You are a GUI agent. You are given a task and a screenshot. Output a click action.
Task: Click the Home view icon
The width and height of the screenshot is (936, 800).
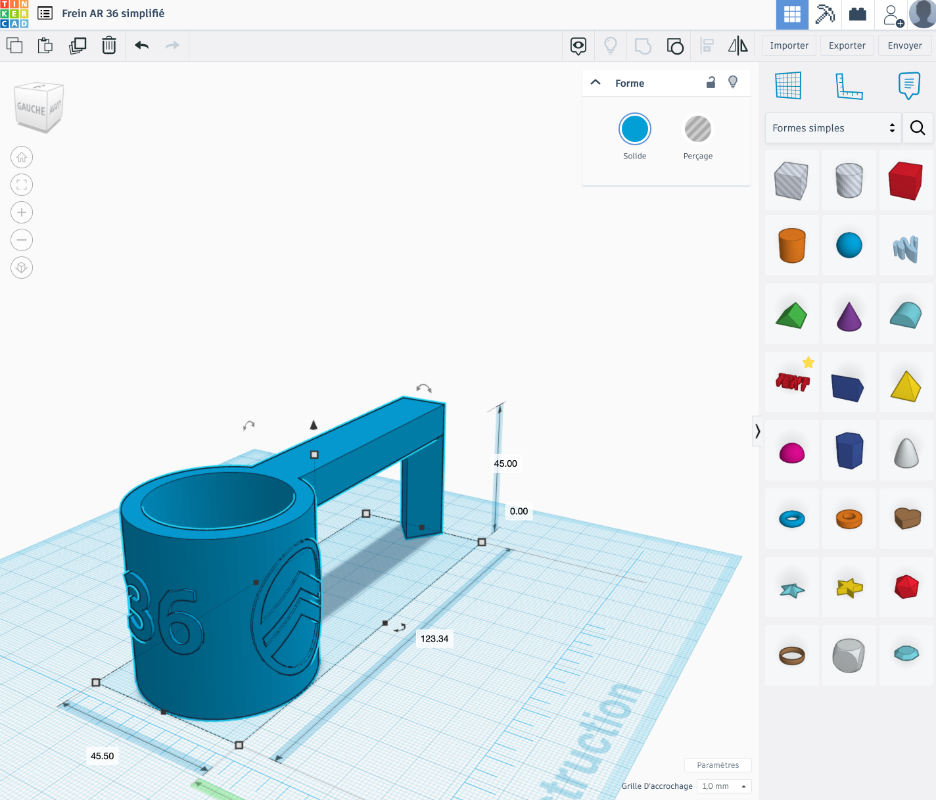tap(22, 157)
